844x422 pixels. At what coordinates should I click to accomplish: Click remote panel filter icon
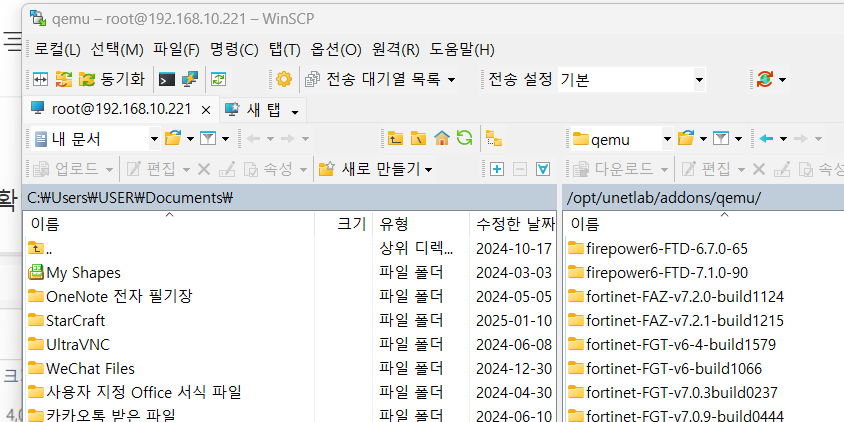721,139
